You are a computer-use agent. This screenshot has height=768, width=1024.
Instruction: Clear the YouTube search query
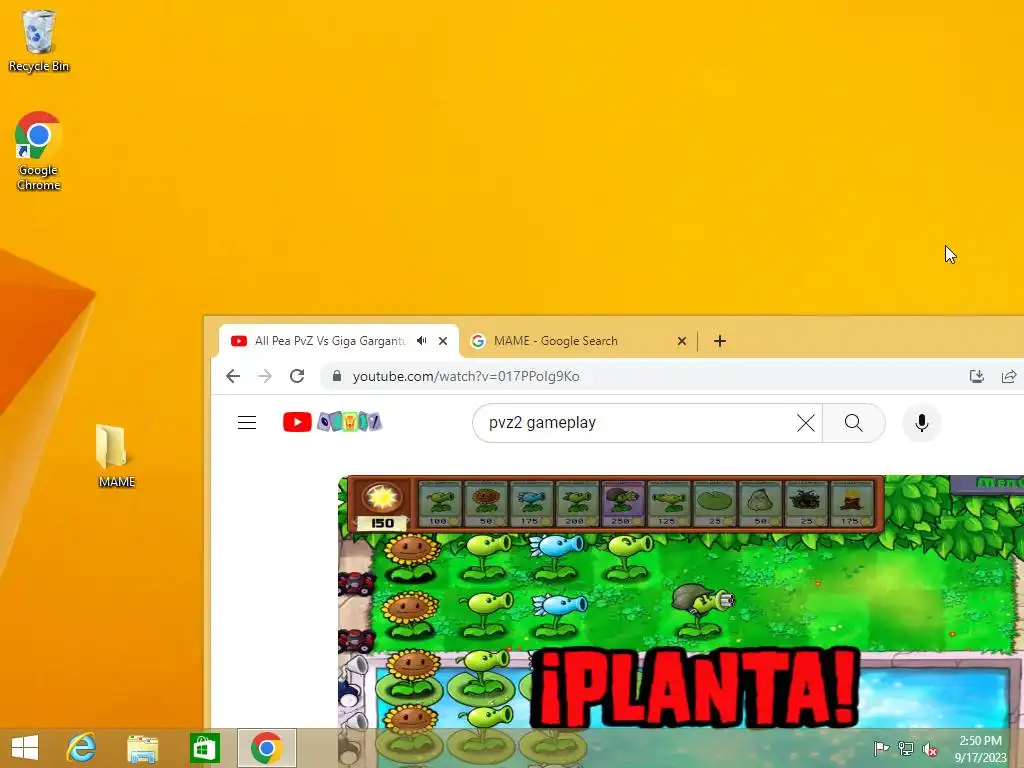pyautogui.click(x=806, y=423)
